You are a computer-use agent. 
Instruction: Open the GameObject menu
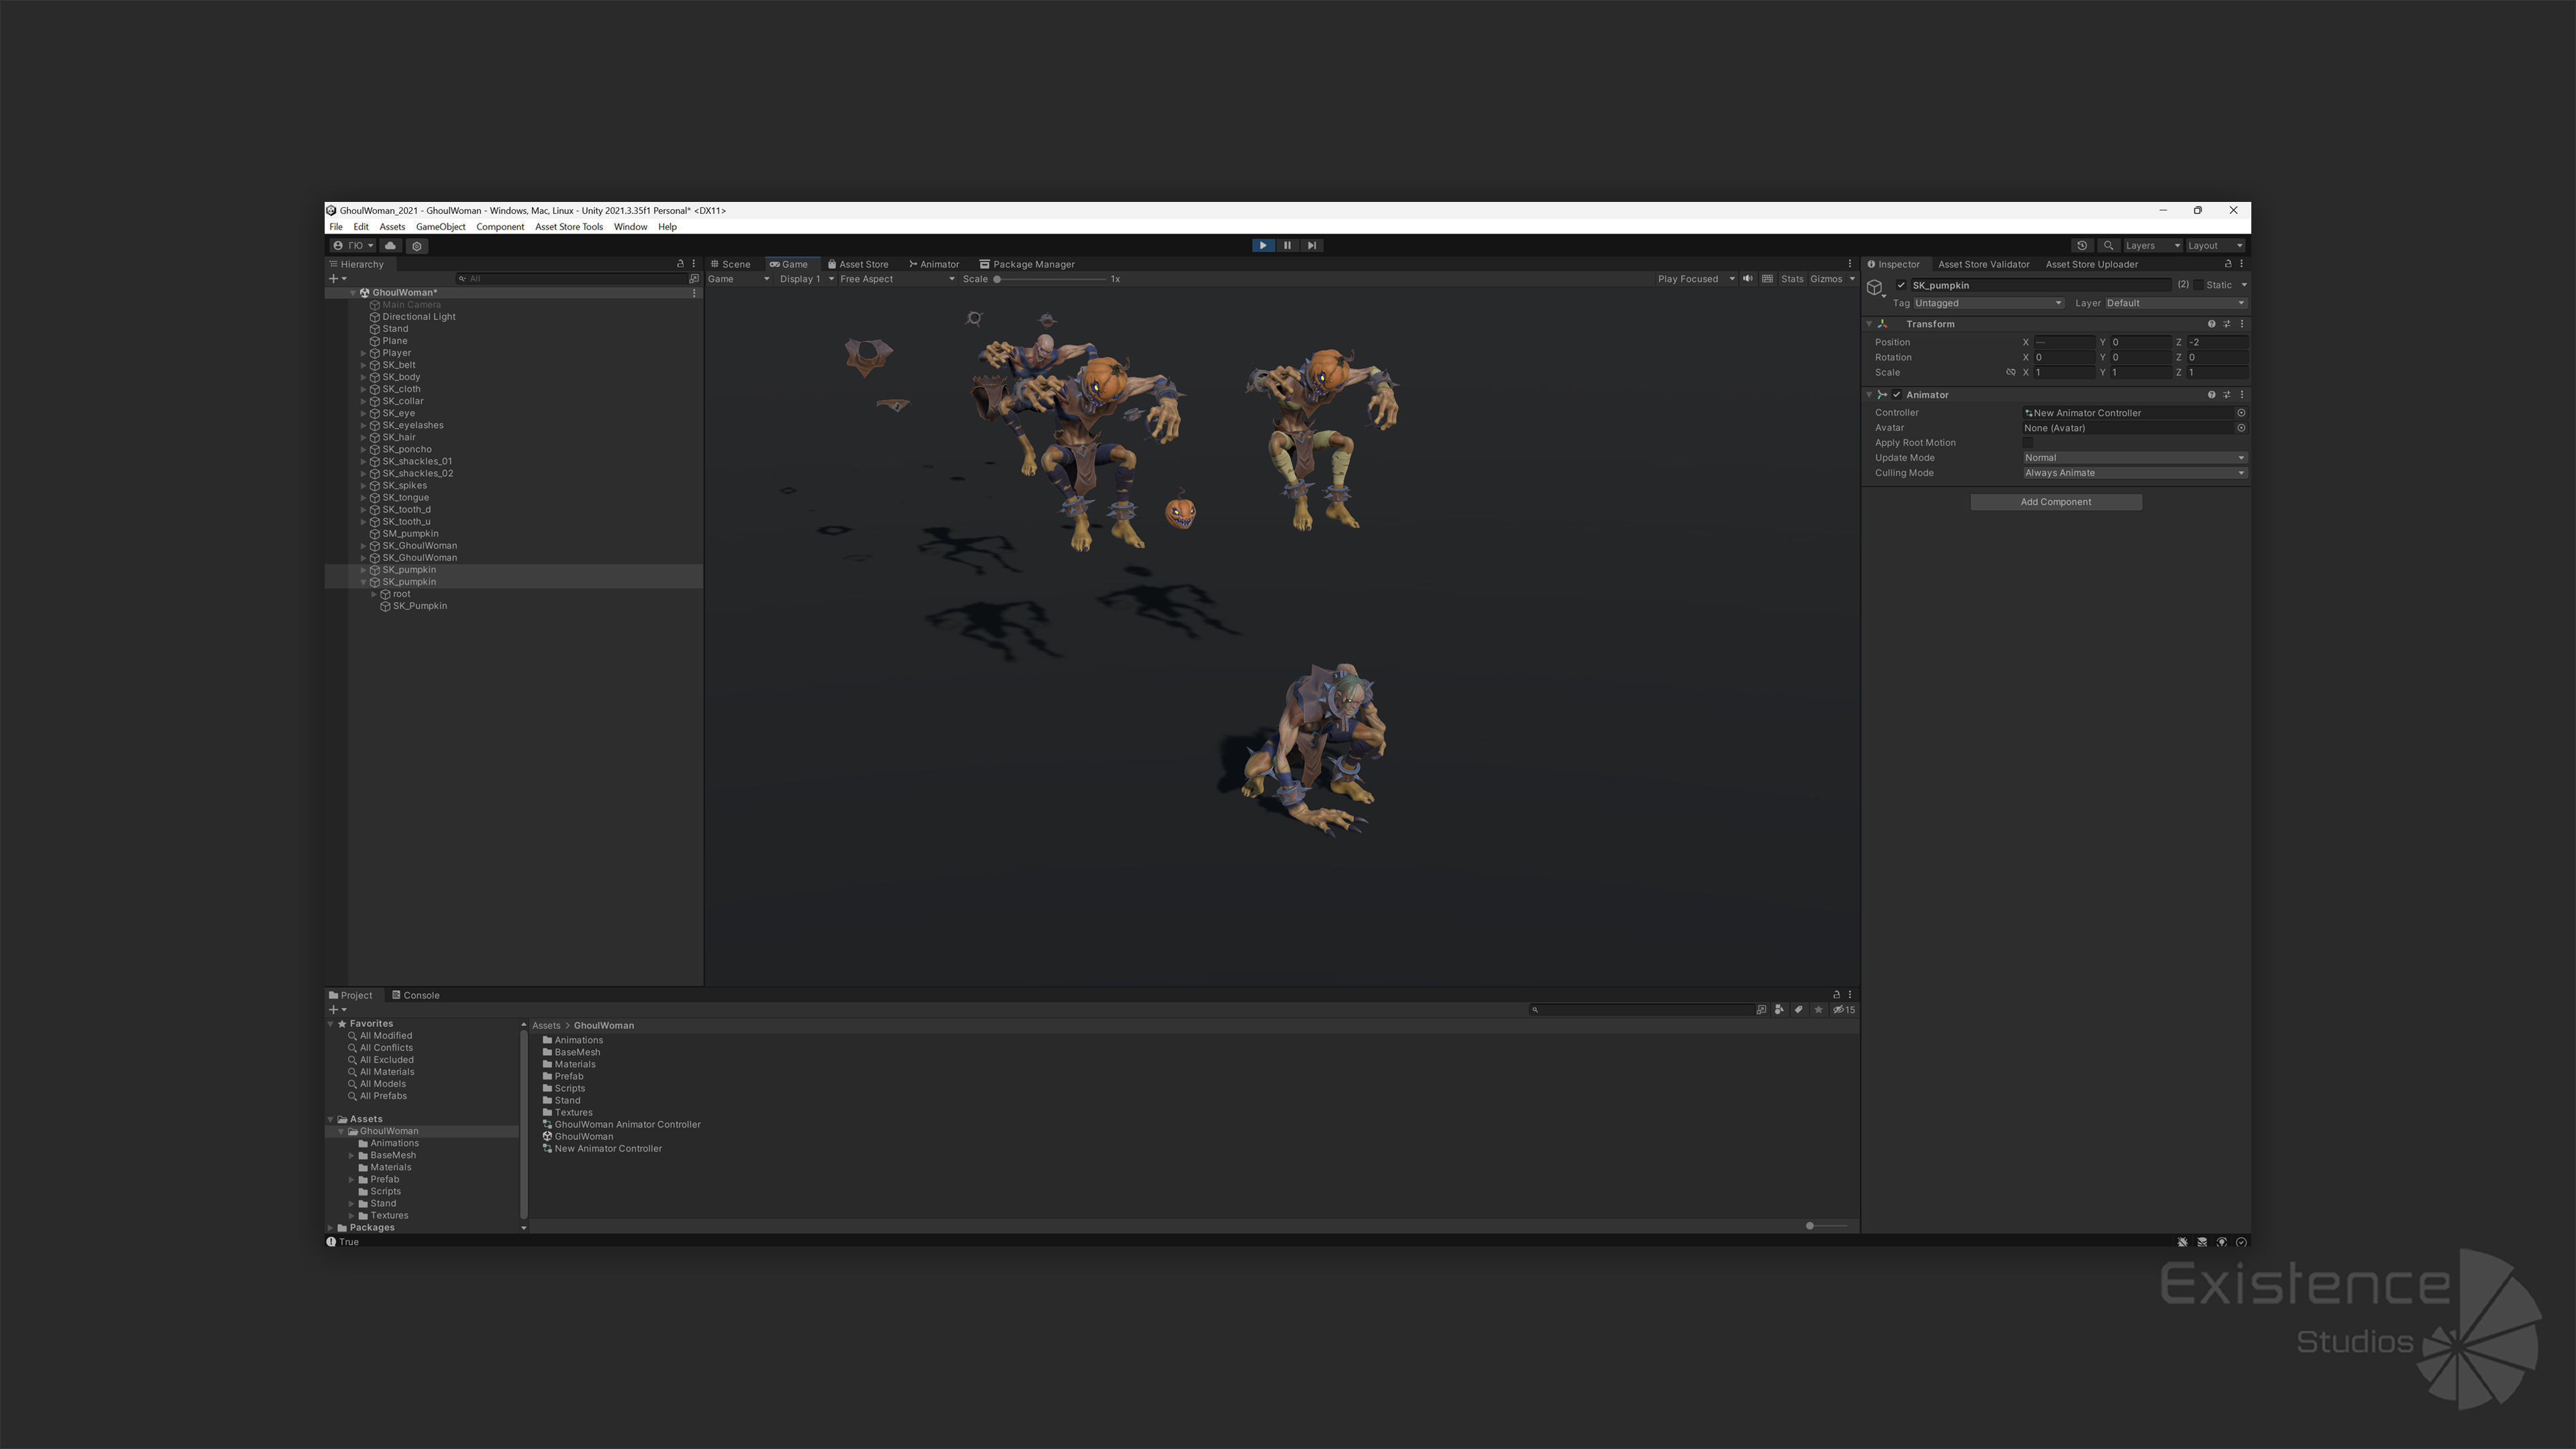440,227
